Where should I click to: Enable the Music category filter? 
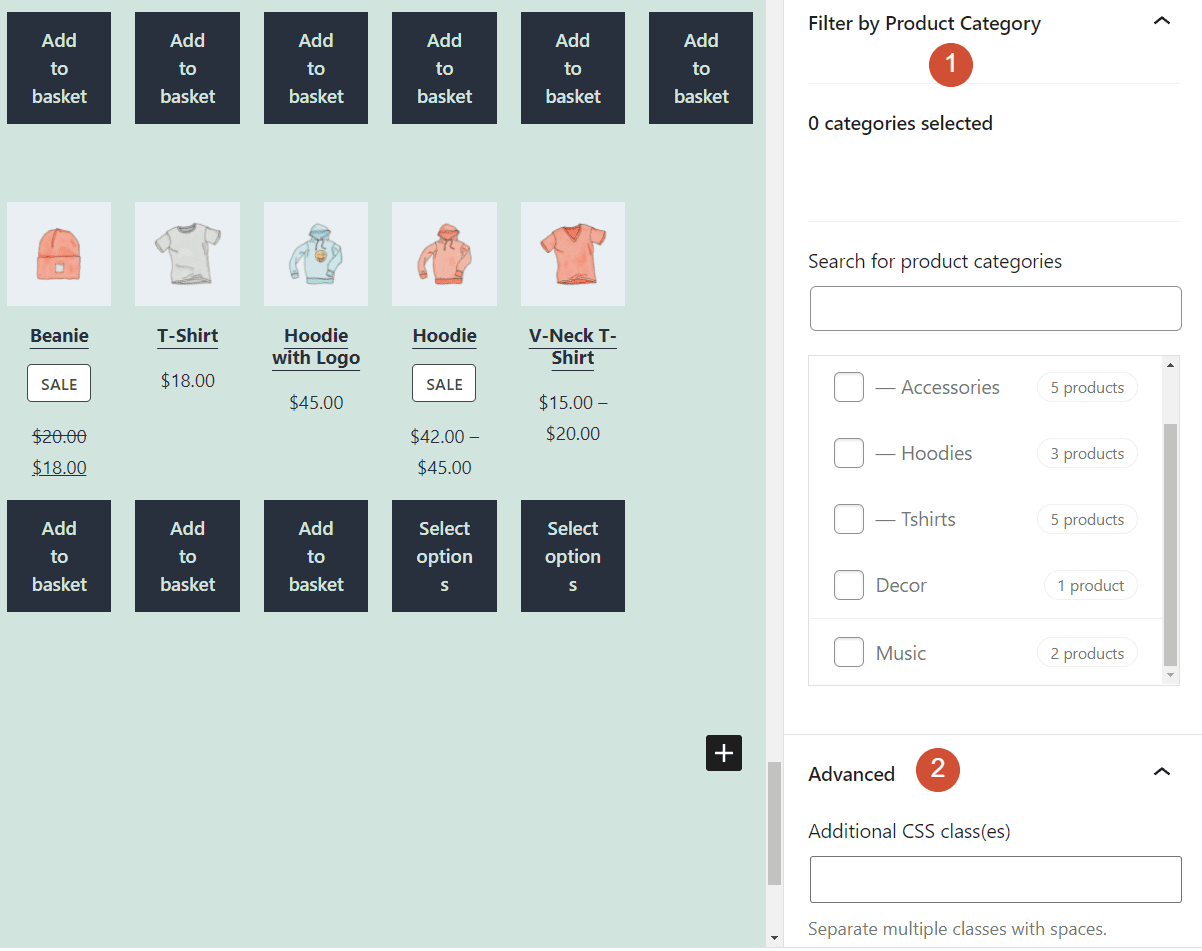pos(848,652)
